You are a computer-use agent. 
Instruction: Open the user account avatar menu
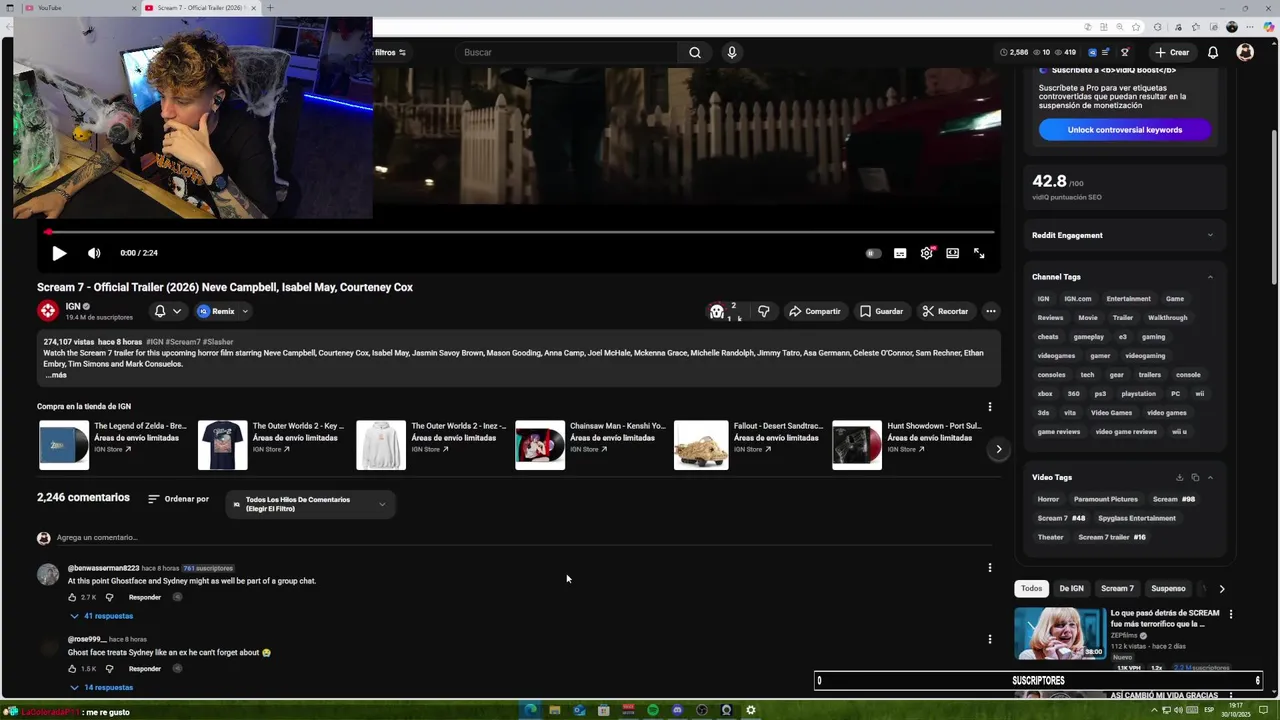point(1245,52)
